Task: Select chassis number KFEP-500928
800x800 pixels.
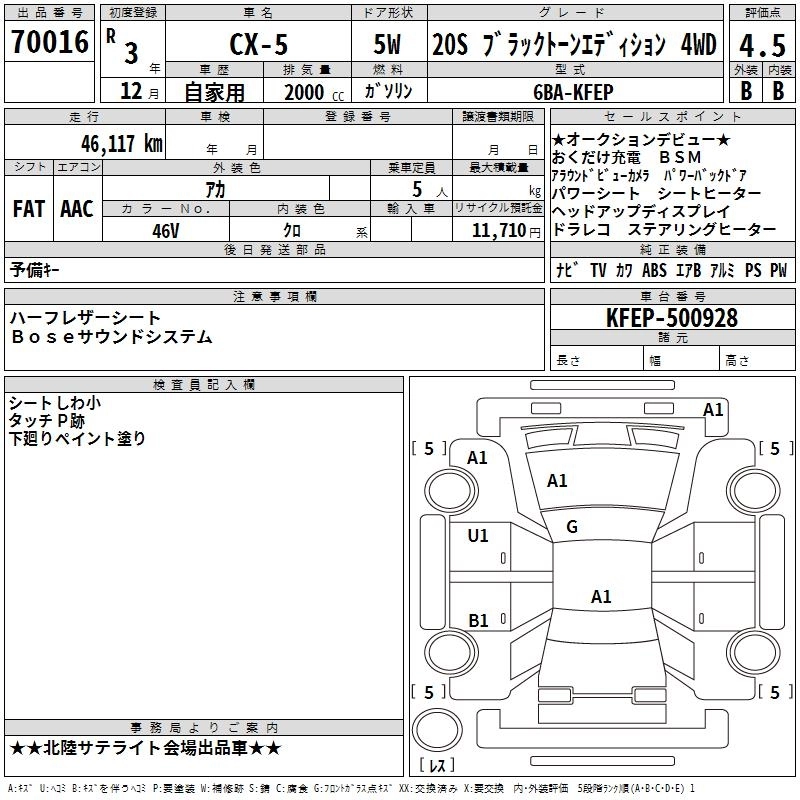Action: 672,318
